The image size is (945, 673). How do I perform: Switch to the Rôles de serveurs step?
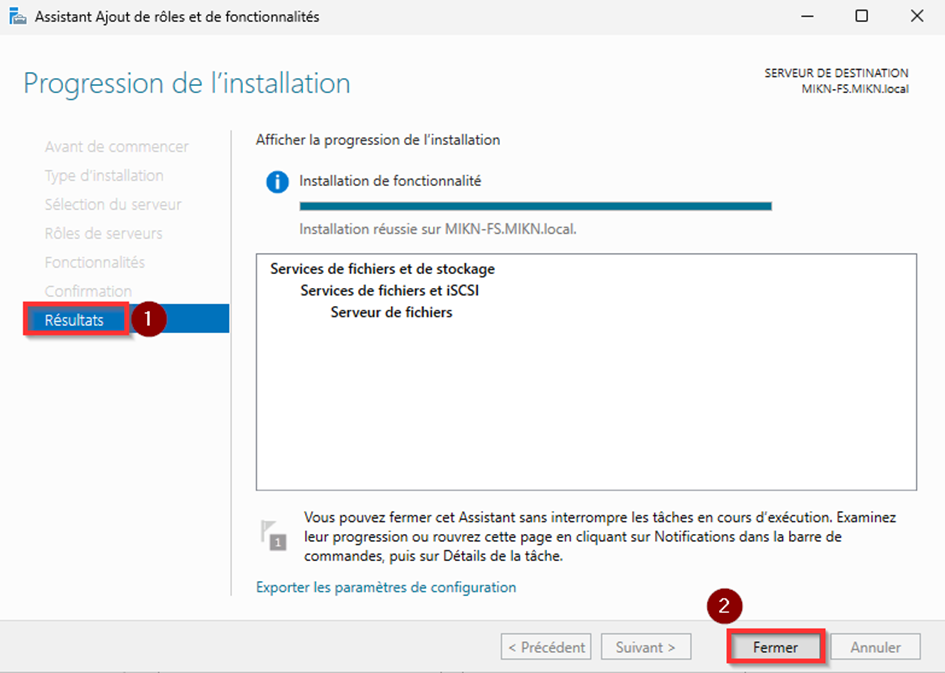click(103, 234)
